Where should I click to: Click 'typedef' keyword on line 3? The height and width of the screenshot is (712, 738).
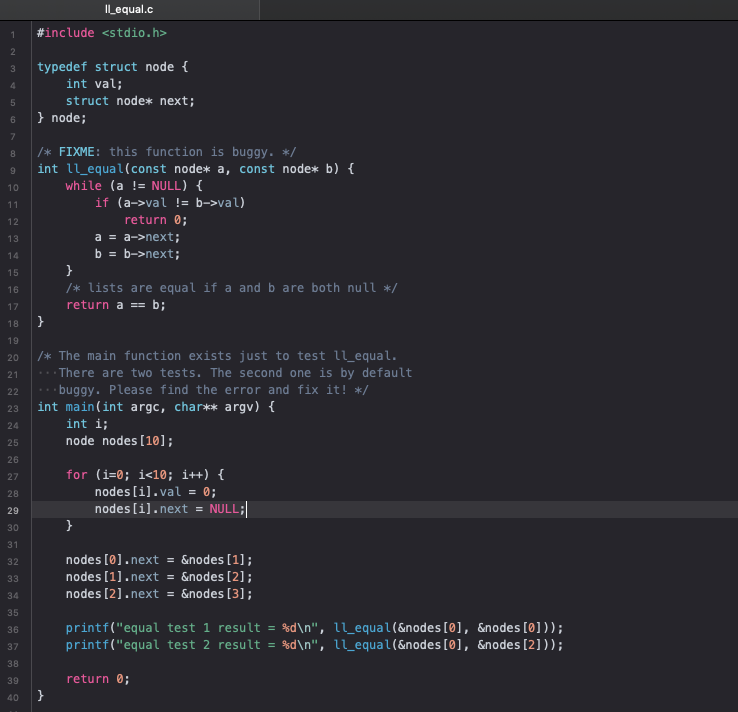(x=62, y=67)
